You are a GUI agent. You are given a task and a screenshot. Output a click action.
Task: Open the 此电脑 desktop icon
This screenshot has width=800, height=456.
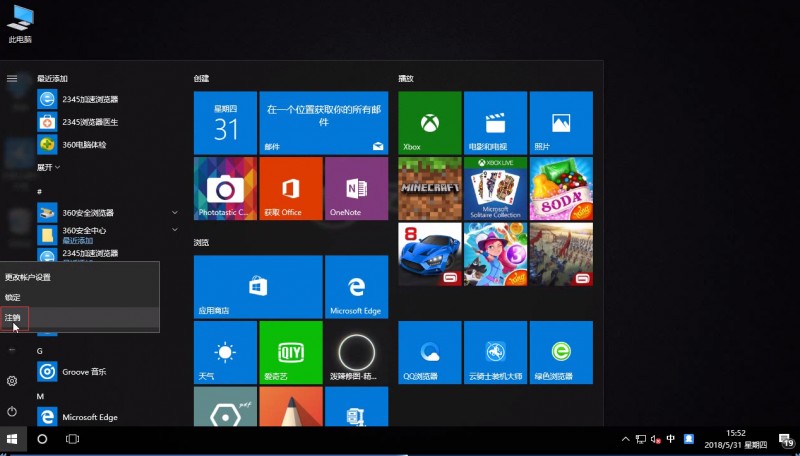pyautogui.click(x=20, y=23)
